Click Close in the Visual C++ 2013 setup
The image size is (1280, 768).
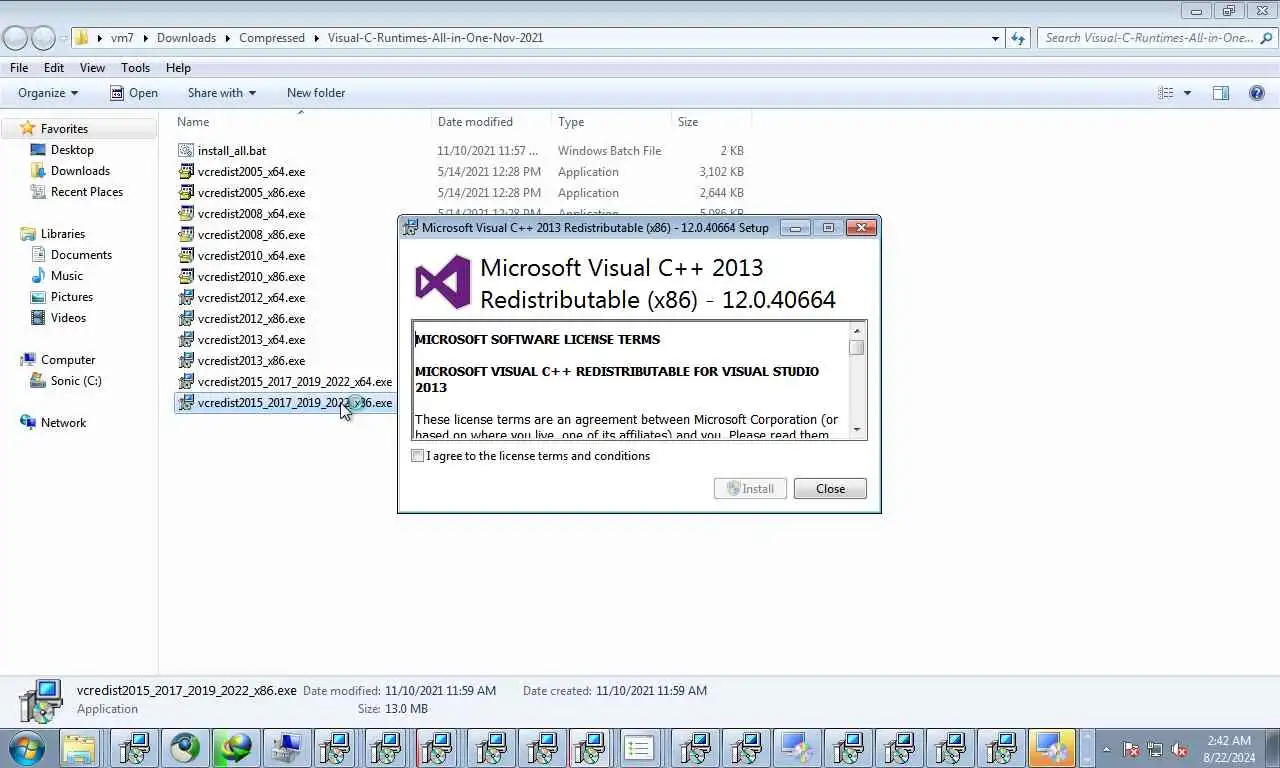(x=830, y=489)
